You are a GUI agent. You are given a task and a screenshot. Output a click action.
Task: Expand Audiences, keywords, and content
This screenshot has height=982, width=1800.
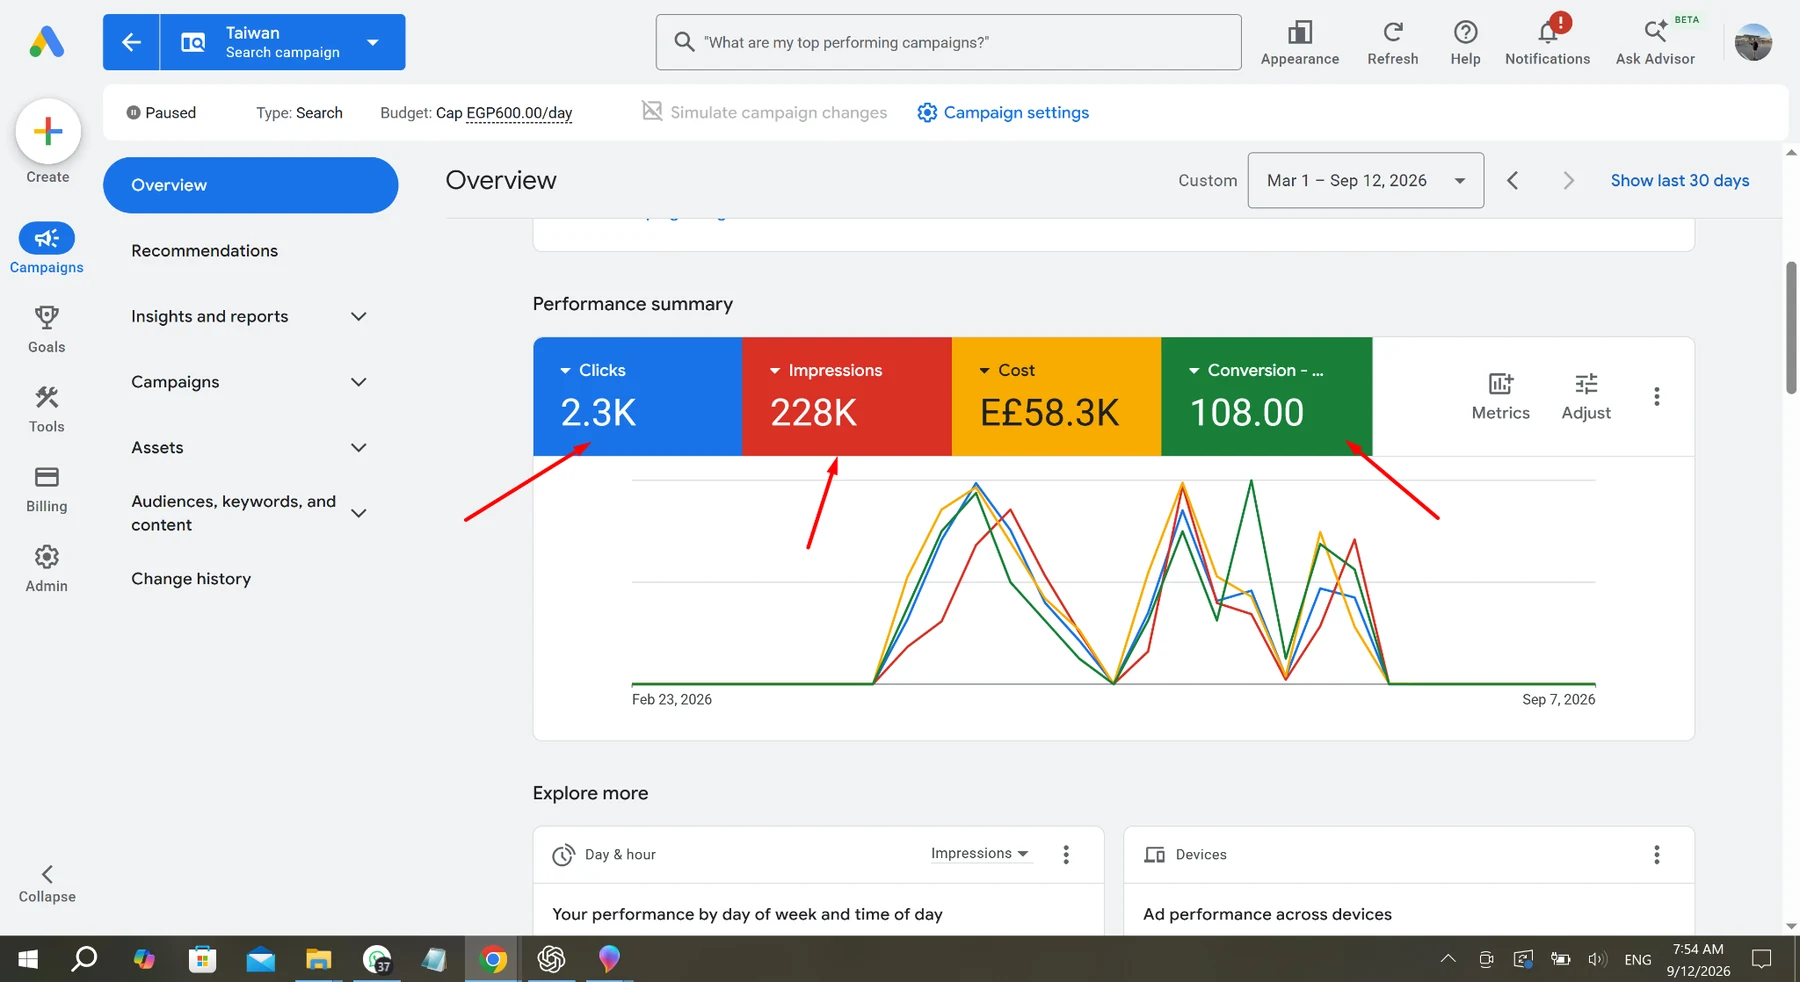(250, 513)
